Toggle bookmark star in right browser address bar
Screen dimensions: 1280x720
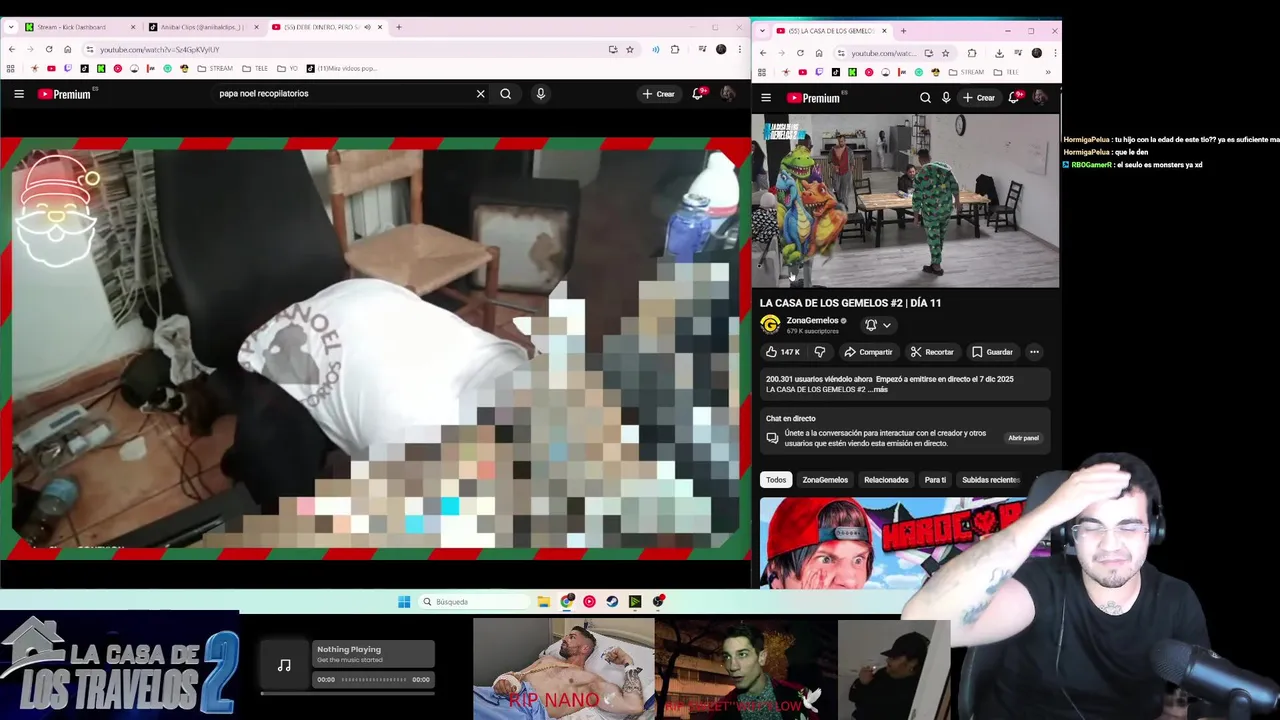(945, 53)
